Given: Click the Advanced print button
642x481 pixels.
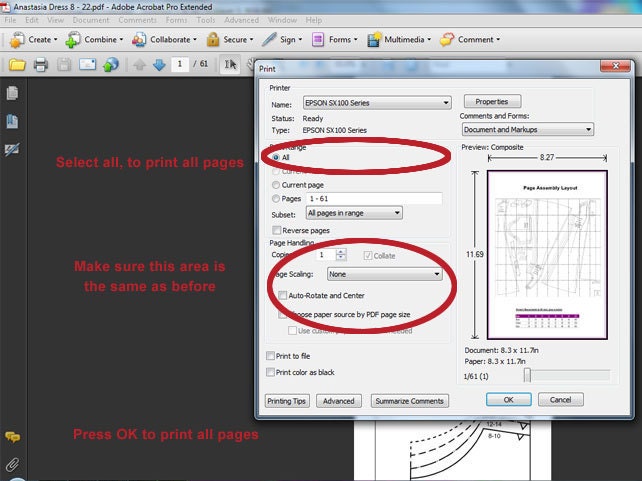Looking at the screenshot, I should tap(339, 401).
